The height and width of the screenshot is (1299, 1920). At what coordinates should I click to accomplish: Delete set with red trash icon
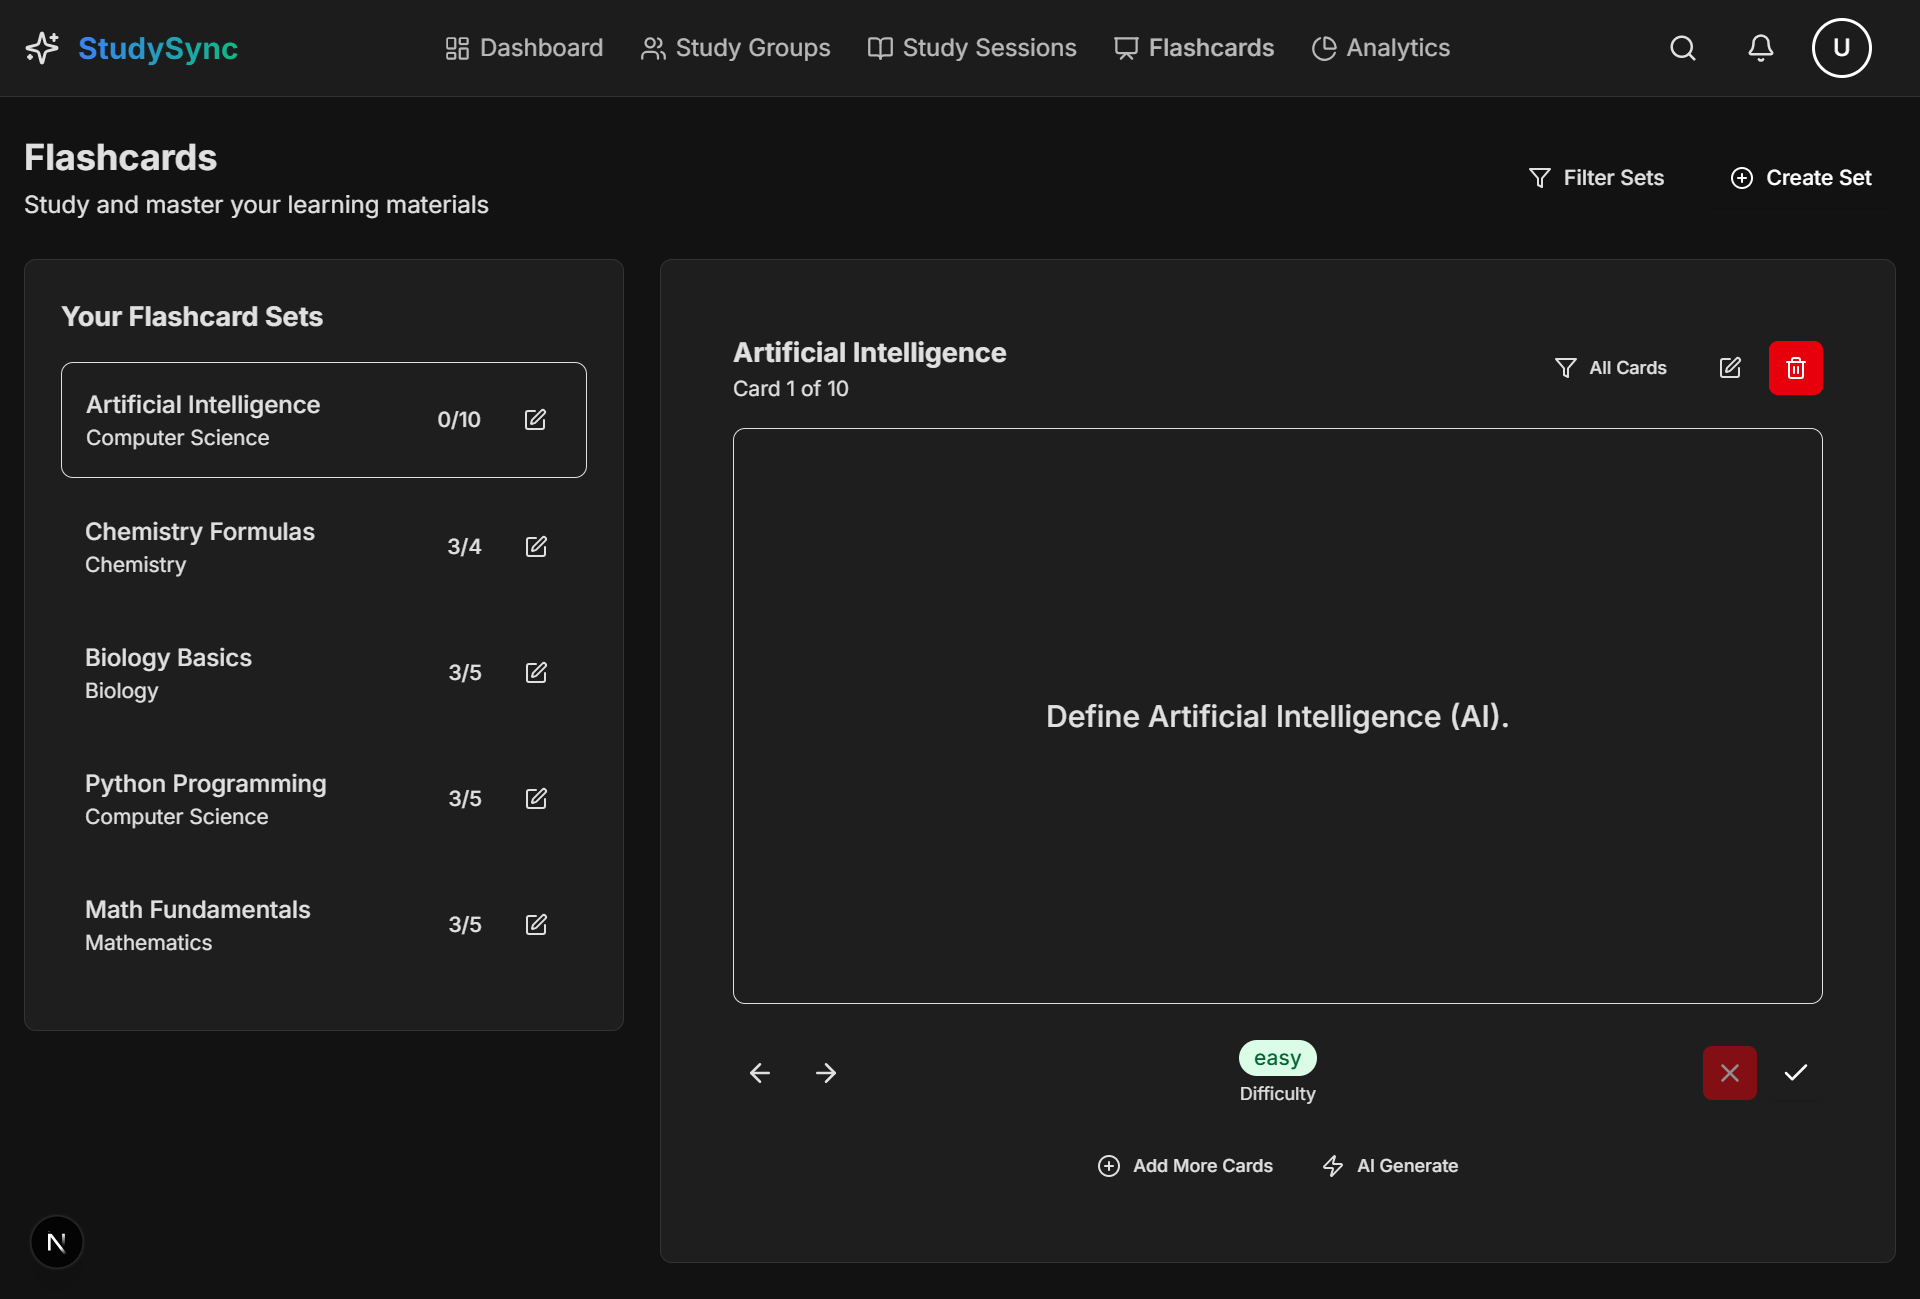(x=1795, y=368)
